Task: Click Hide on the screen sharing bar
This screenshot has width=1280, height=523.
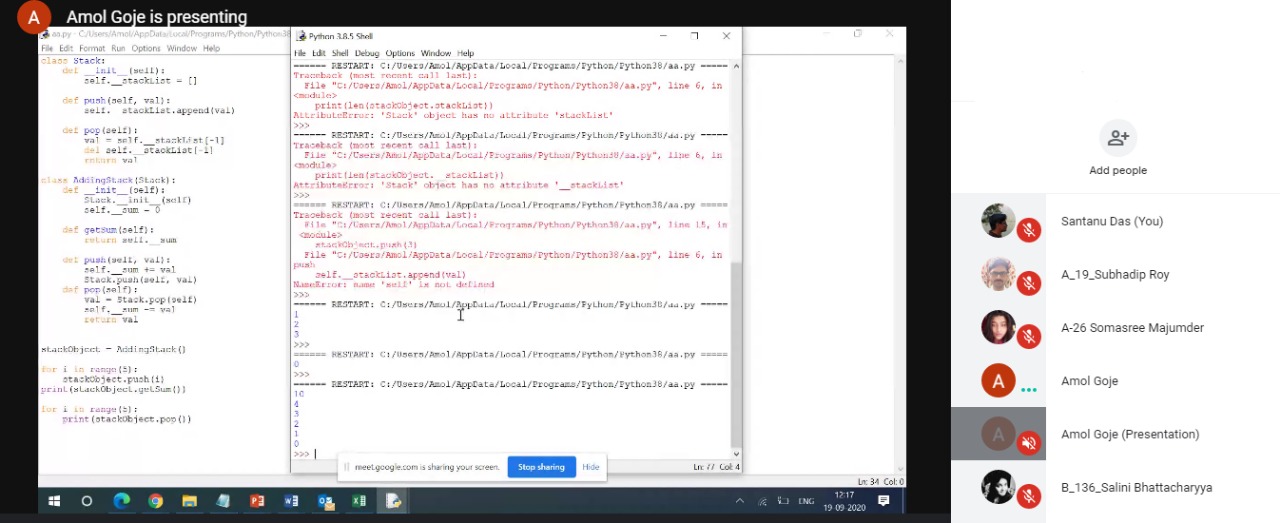Action: coord(591,467)
